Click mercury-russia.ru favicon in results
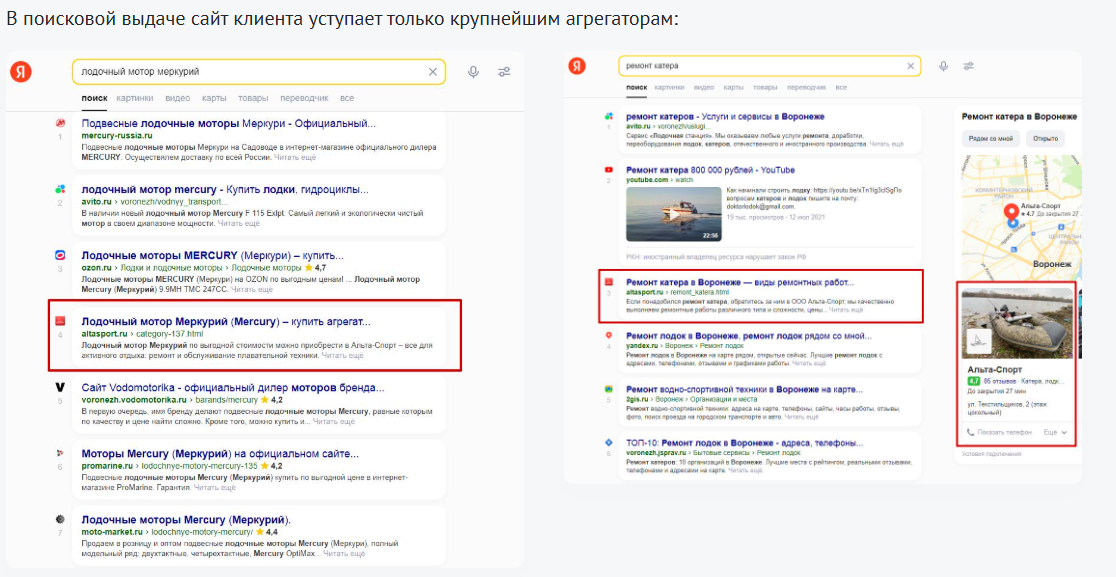 (x=60, y=123)
